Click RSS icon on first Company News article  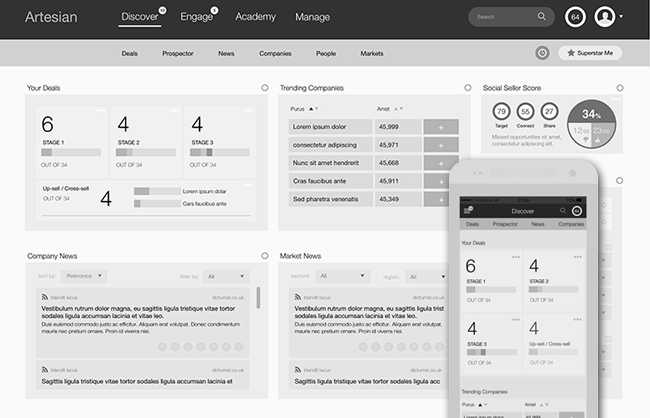[x=44, y=297]
